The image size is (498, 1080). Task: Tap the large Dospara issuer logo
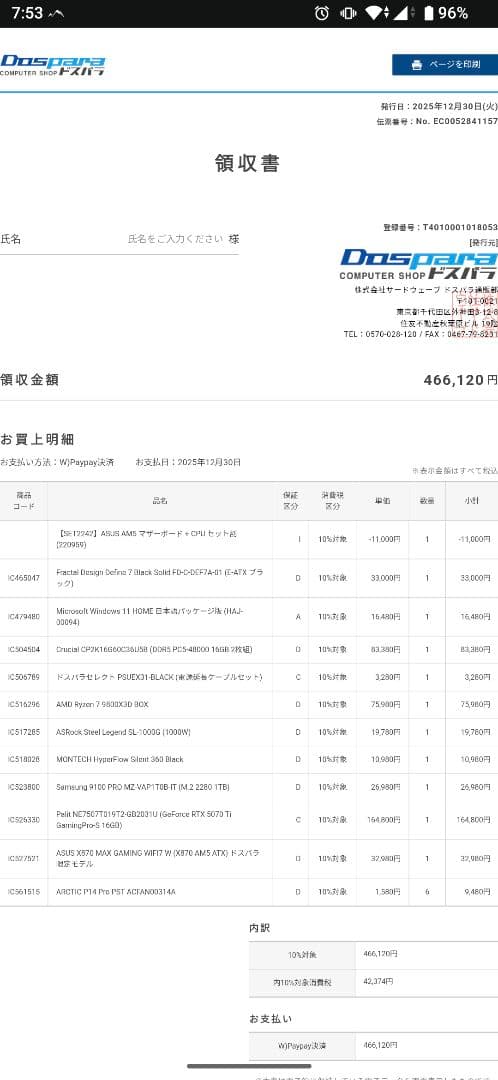pos(418,264)
